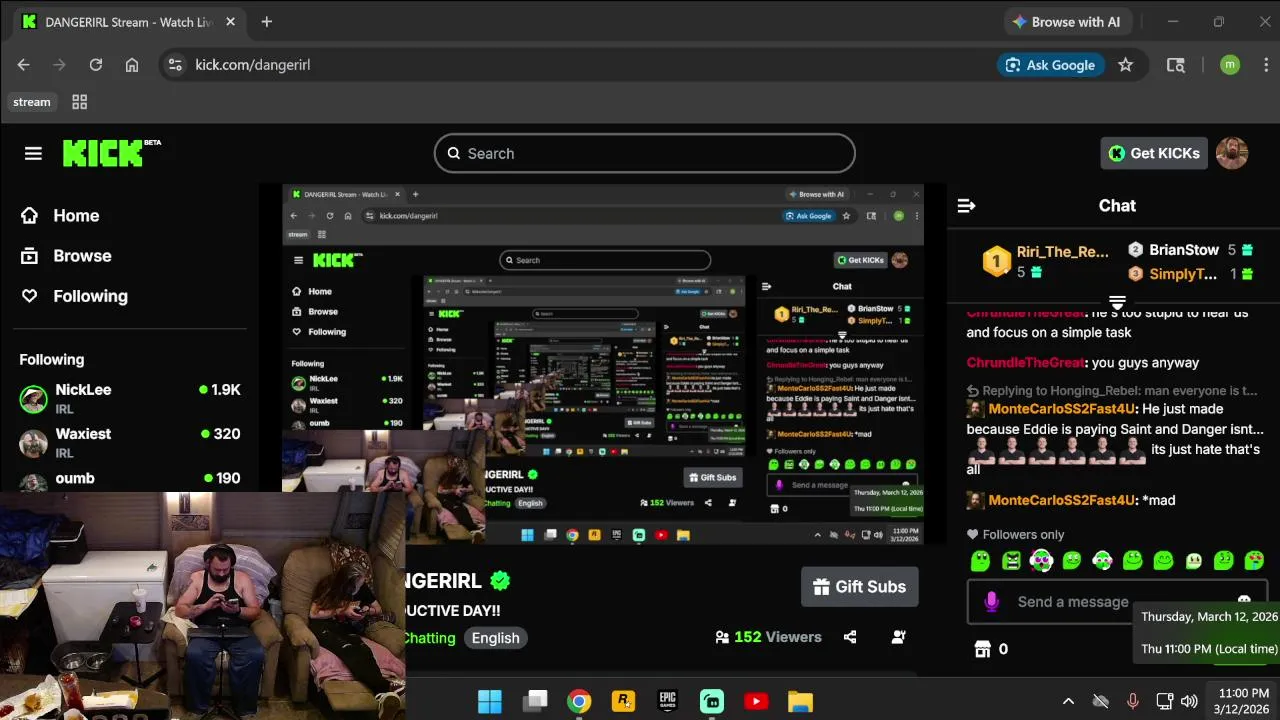Open NickLee's channel in Following list
Image resolution: width=1280 pixels, height=720 pixels.
click(x=130, y=398)
